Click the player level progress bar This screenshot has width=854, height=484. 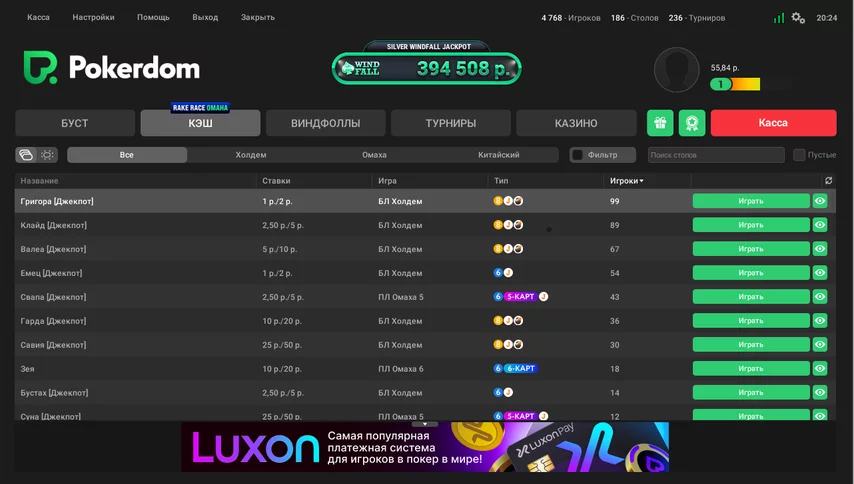coord(734,84)
